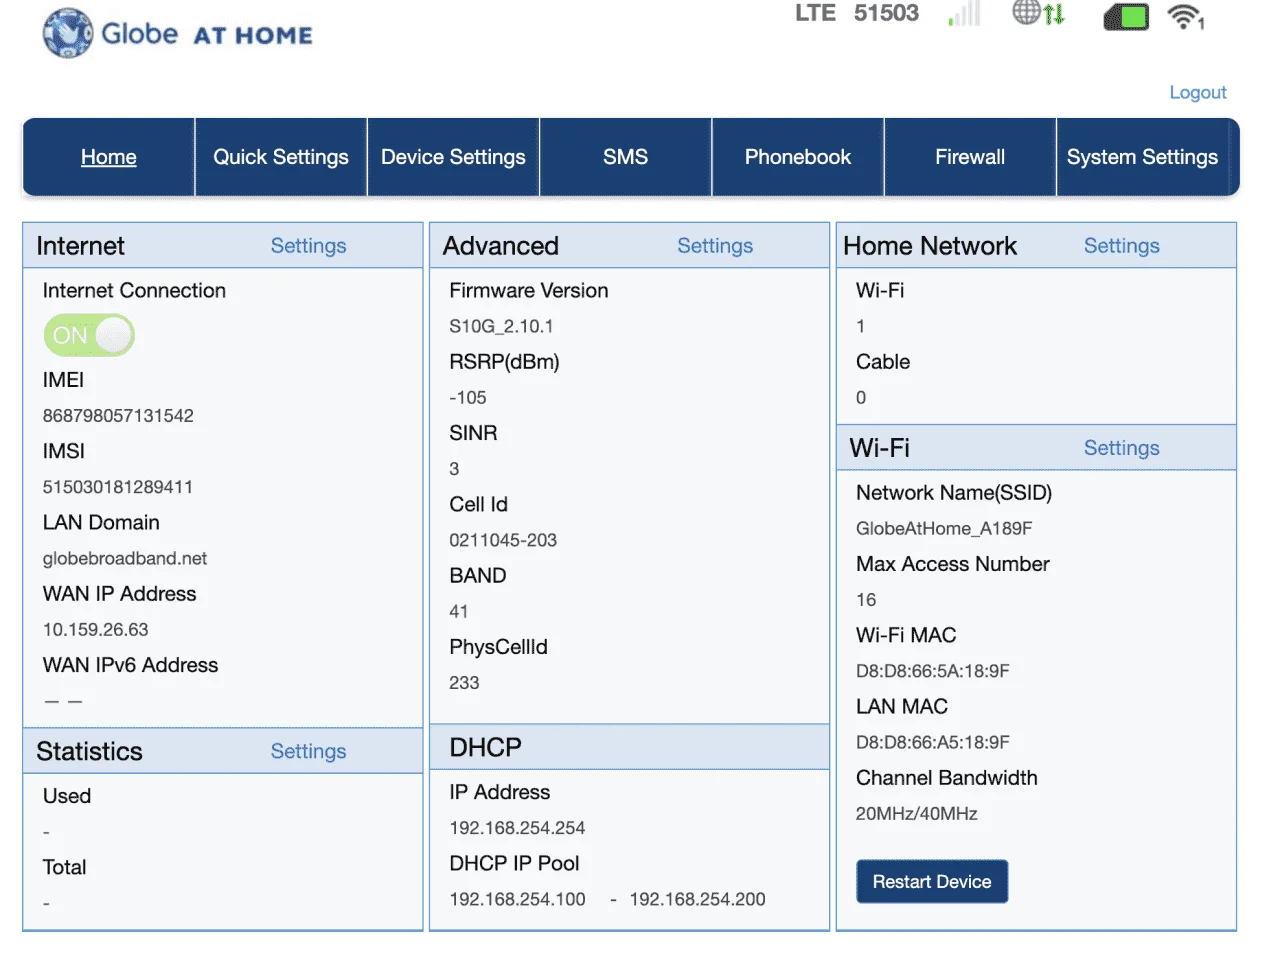Toggle the Internet Connection ON switch
The image size is (1280, 967).
tap(89, 335)
